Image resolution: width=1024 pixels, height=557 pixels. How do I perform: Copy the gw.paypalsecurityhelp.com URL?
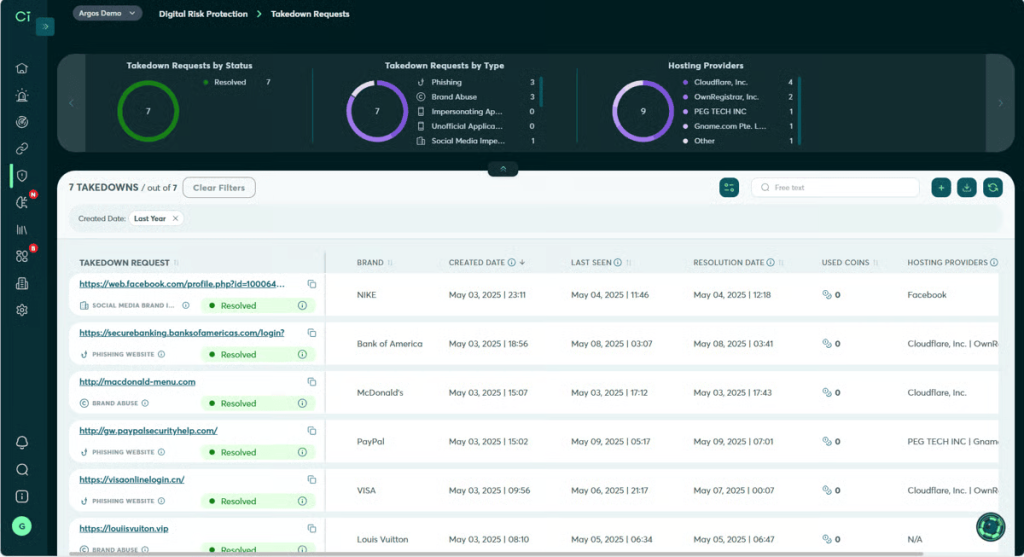tap(312, 431)
